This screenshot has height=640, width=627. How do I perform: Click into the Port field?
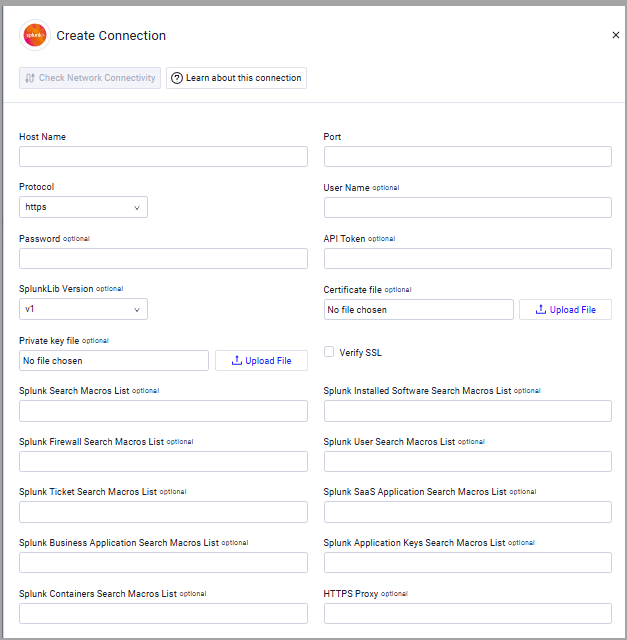pyautogui.click(x=468, y=156)
